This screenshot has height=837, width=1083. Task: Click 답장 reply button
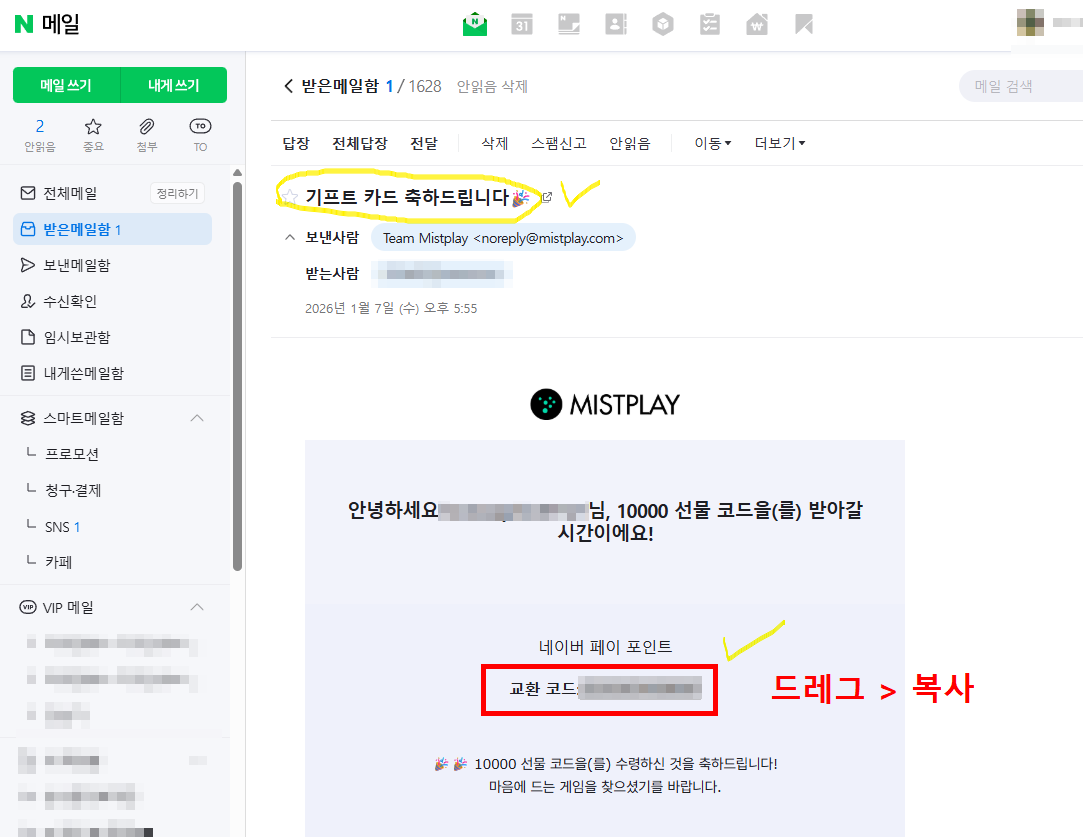(x=296, y=143)
